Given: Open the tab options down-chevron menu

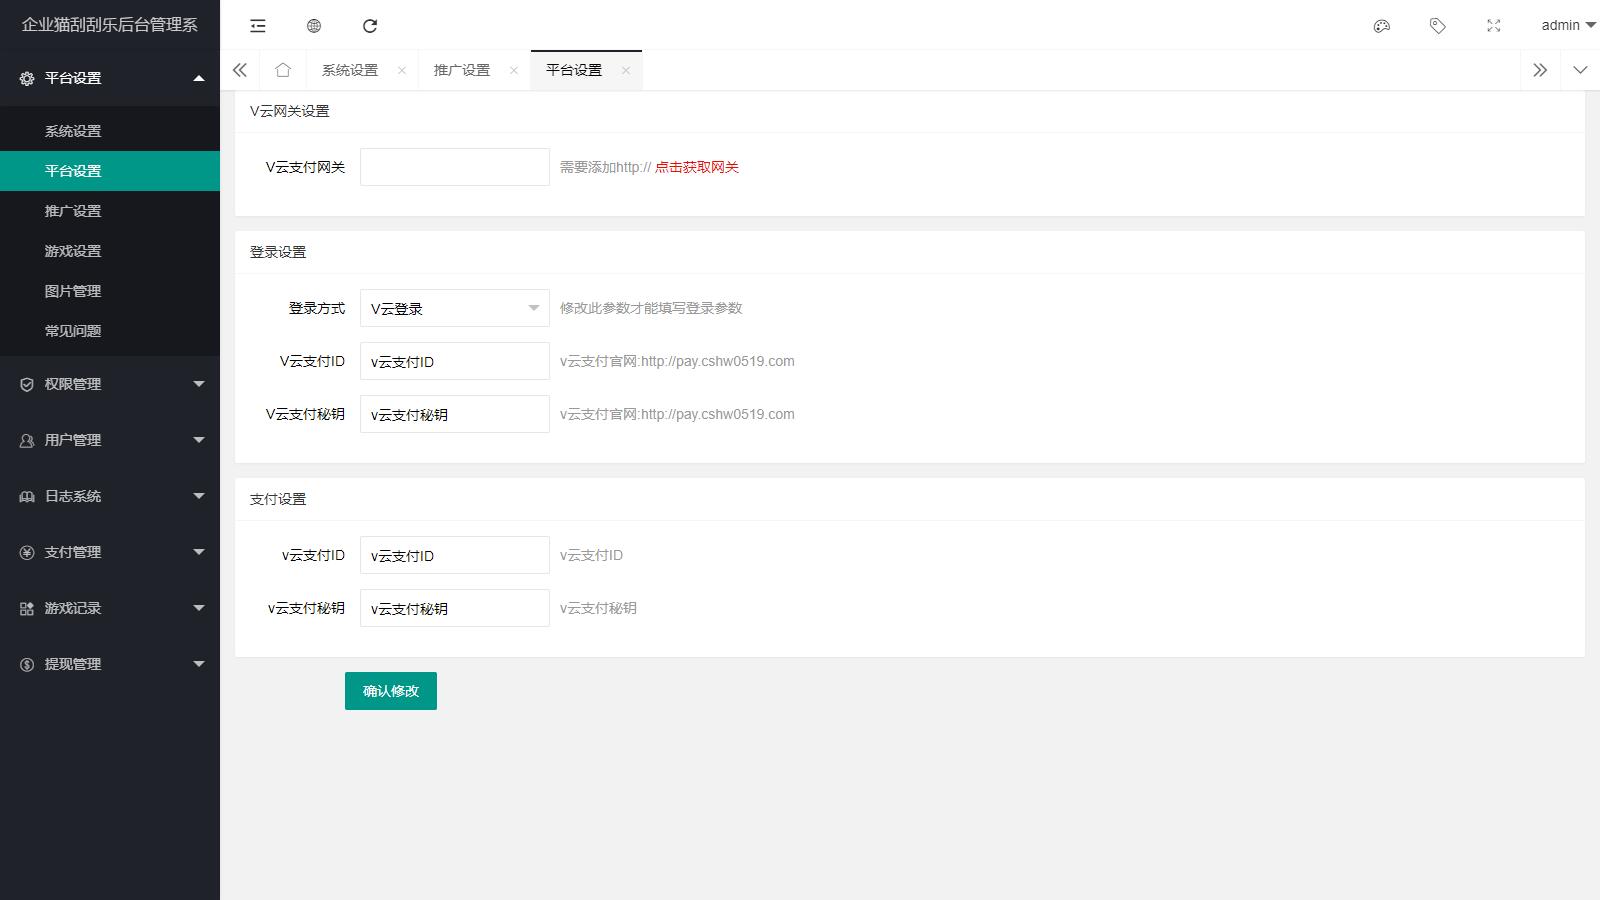Looking at the screenshot, I should tap(1580, 70).
